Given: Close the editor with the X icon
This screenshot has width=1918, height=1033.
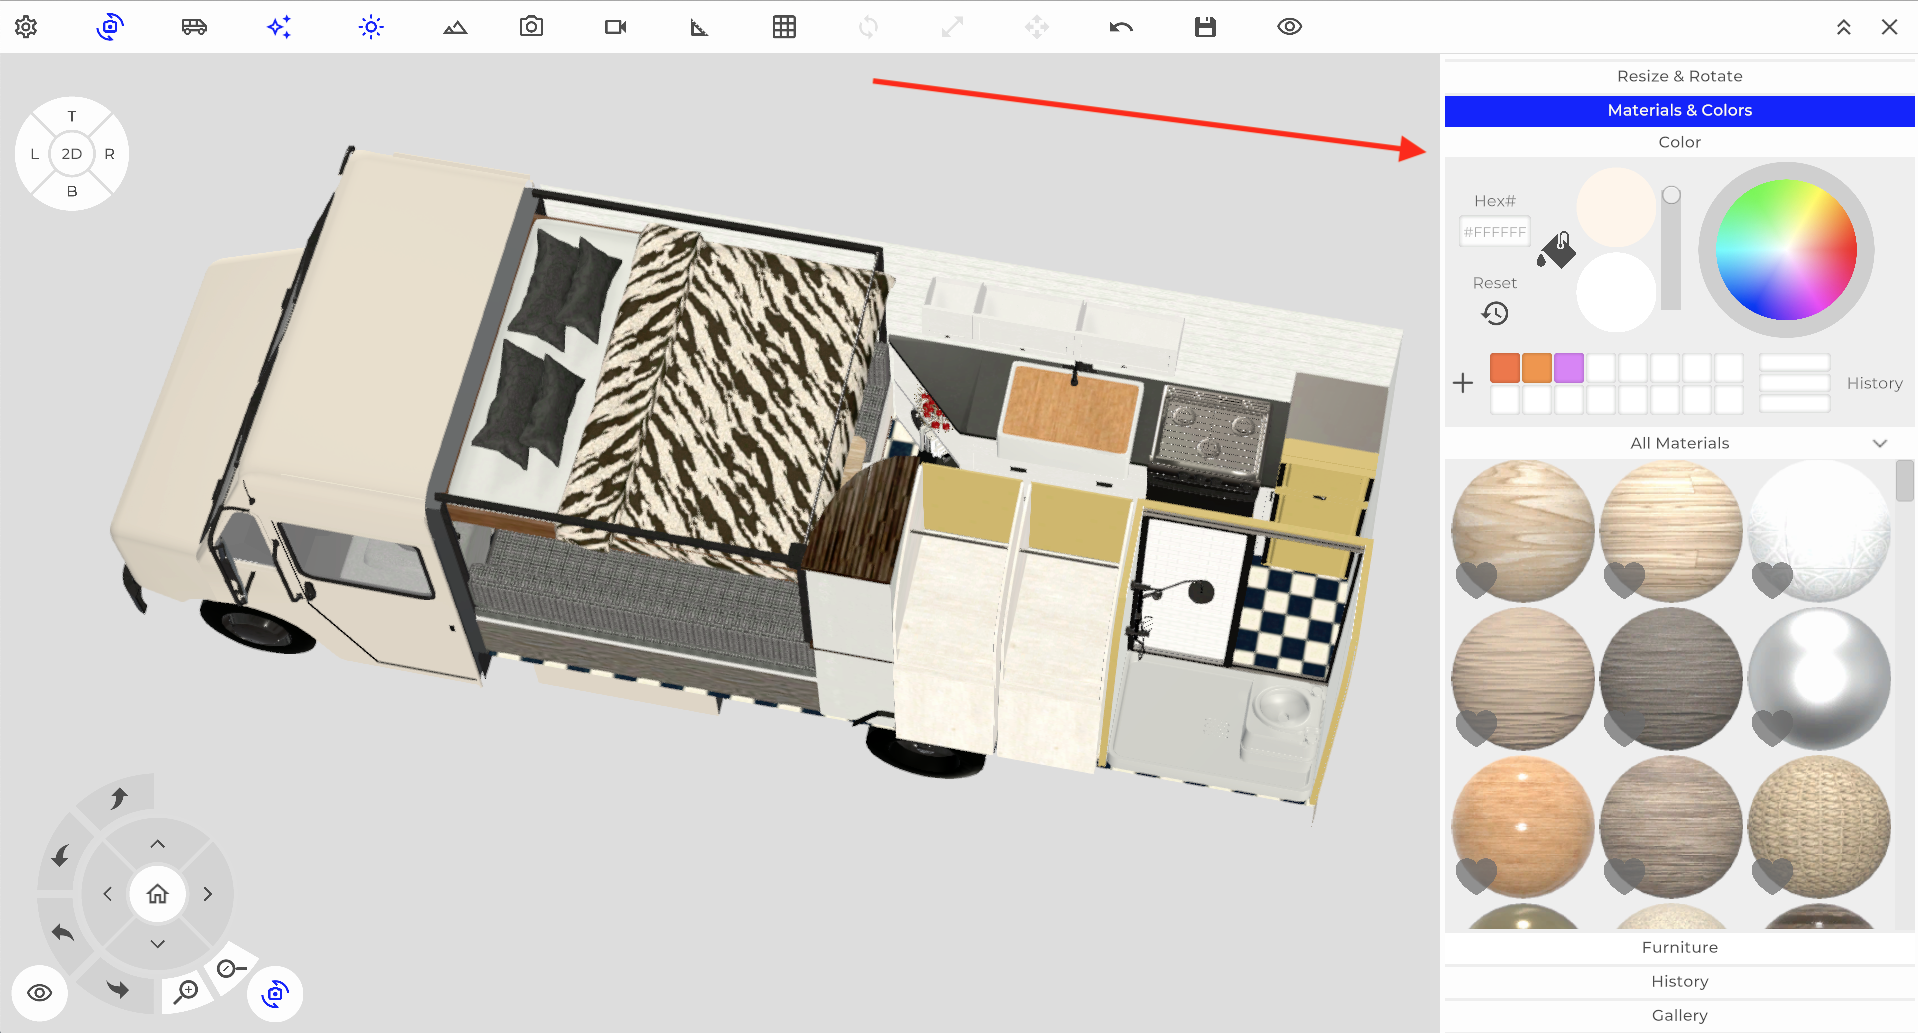Looking at the screenshot, I should tap(1889, 27).
